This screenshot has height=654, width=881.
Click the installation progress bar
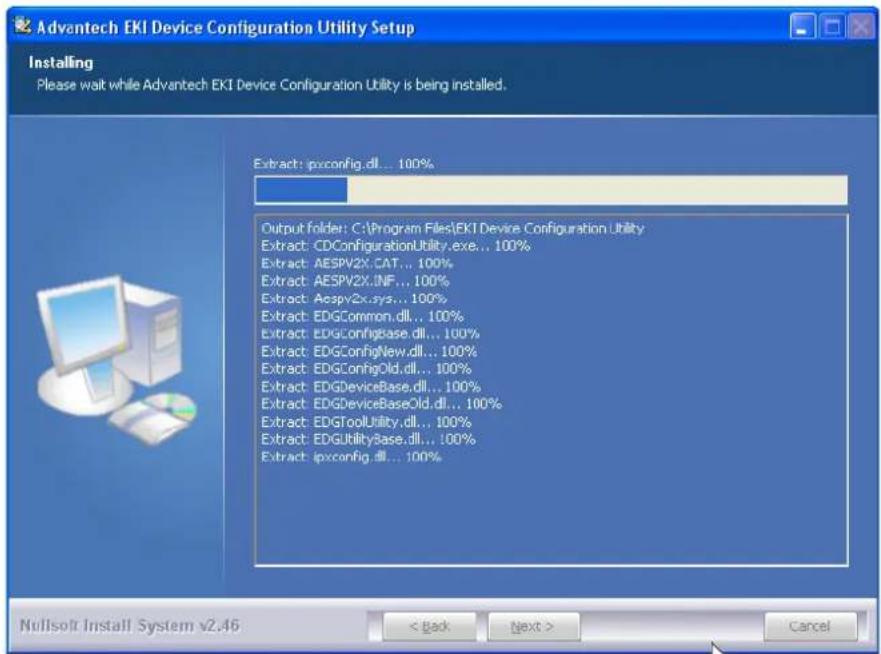[x=551, y=190]
